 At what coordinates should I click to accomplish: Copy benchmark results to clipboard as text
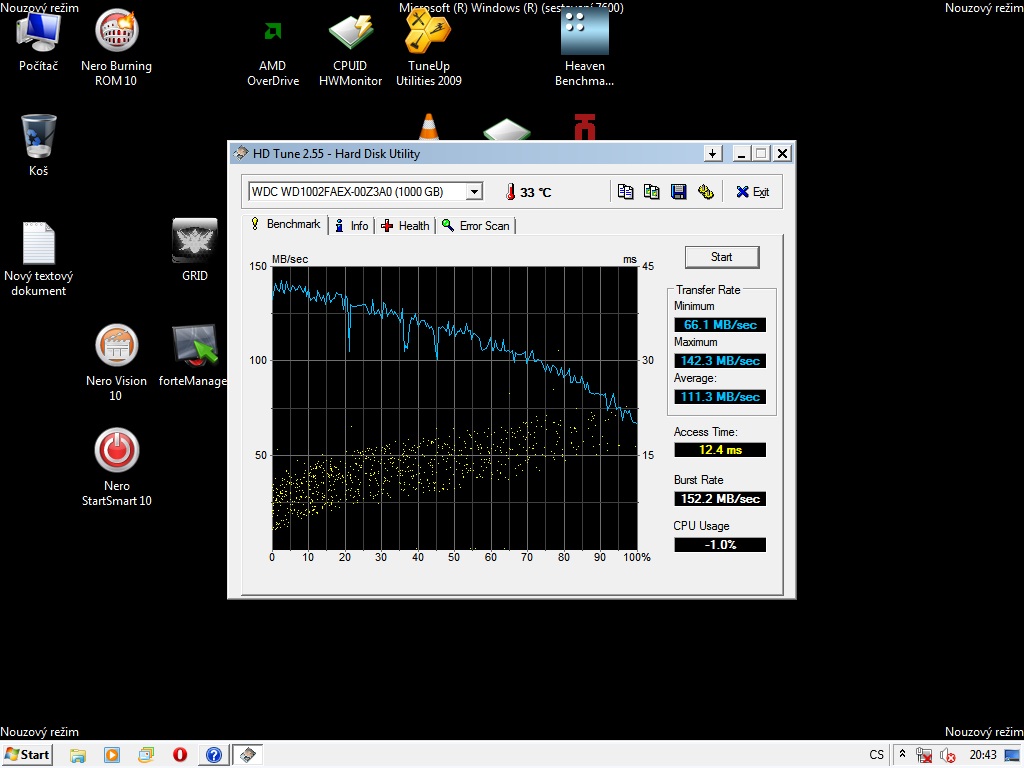[x=626, y=192]
